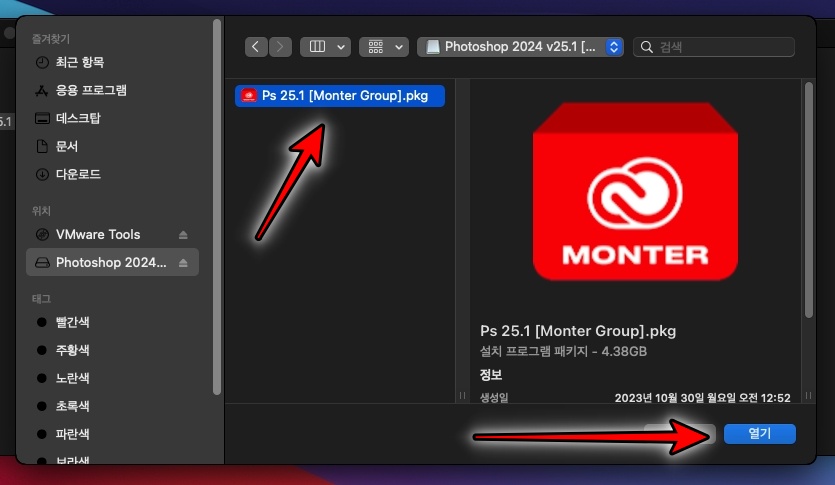The width and height of the screenshot is (835, 485).
Task: Open 문서 in the sidebar
Action: 67,146
